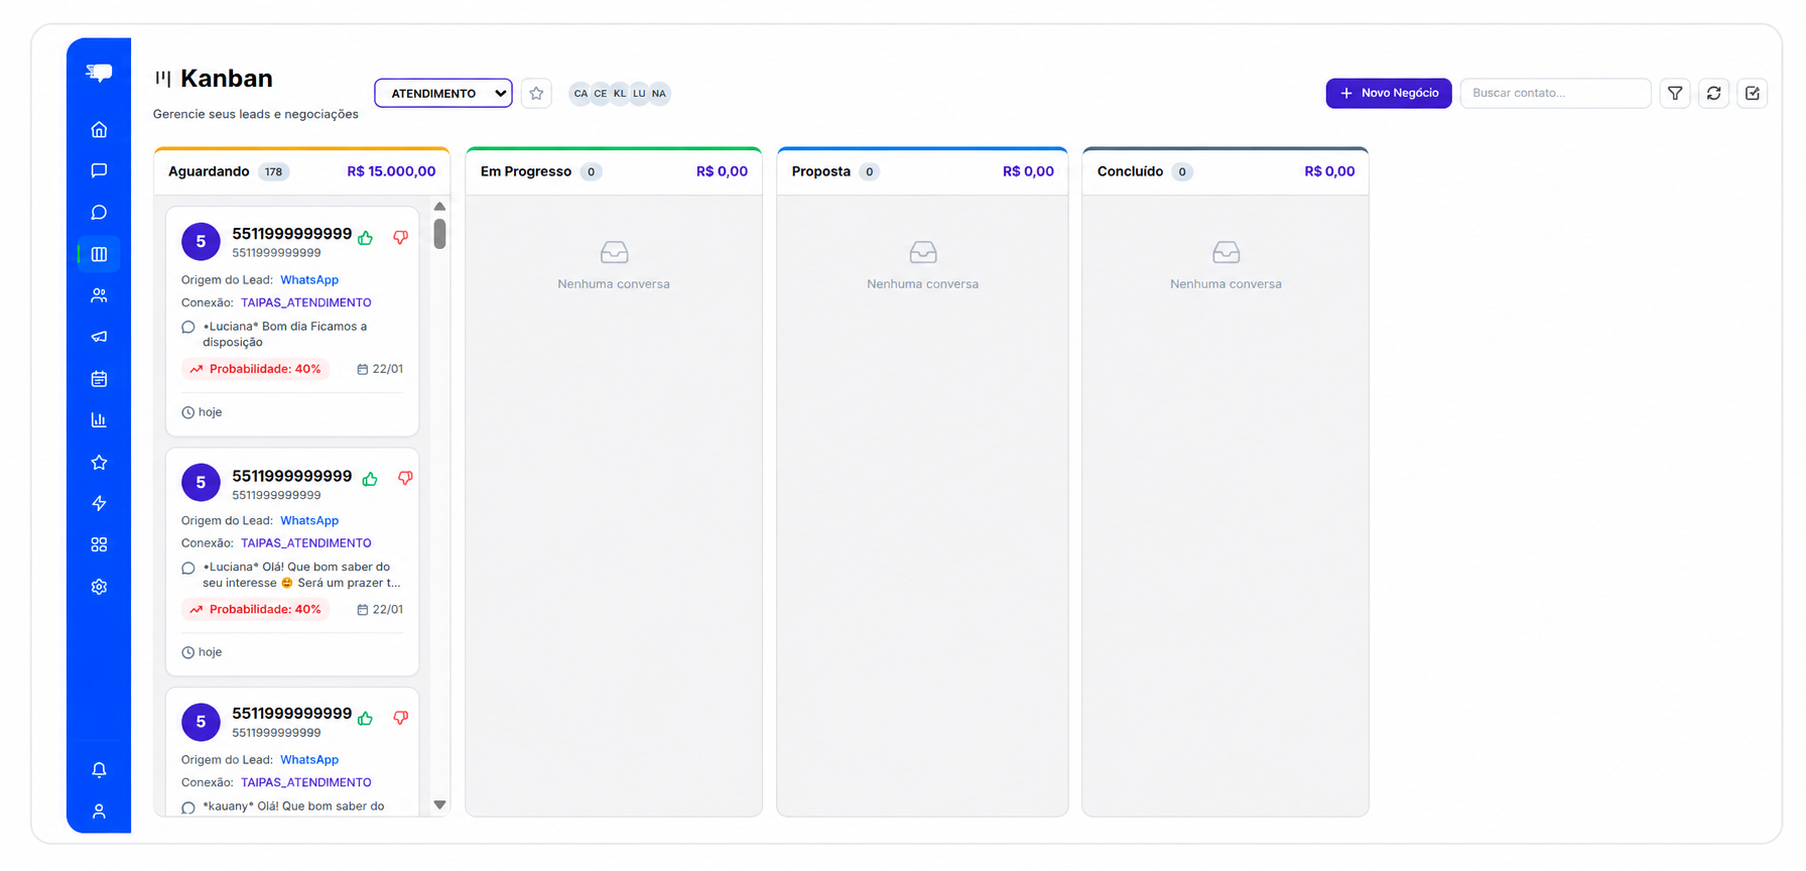The width and height of the screenshot is (1806, 871).
Task: Select the NA user avatar filter
Action: 659,93
